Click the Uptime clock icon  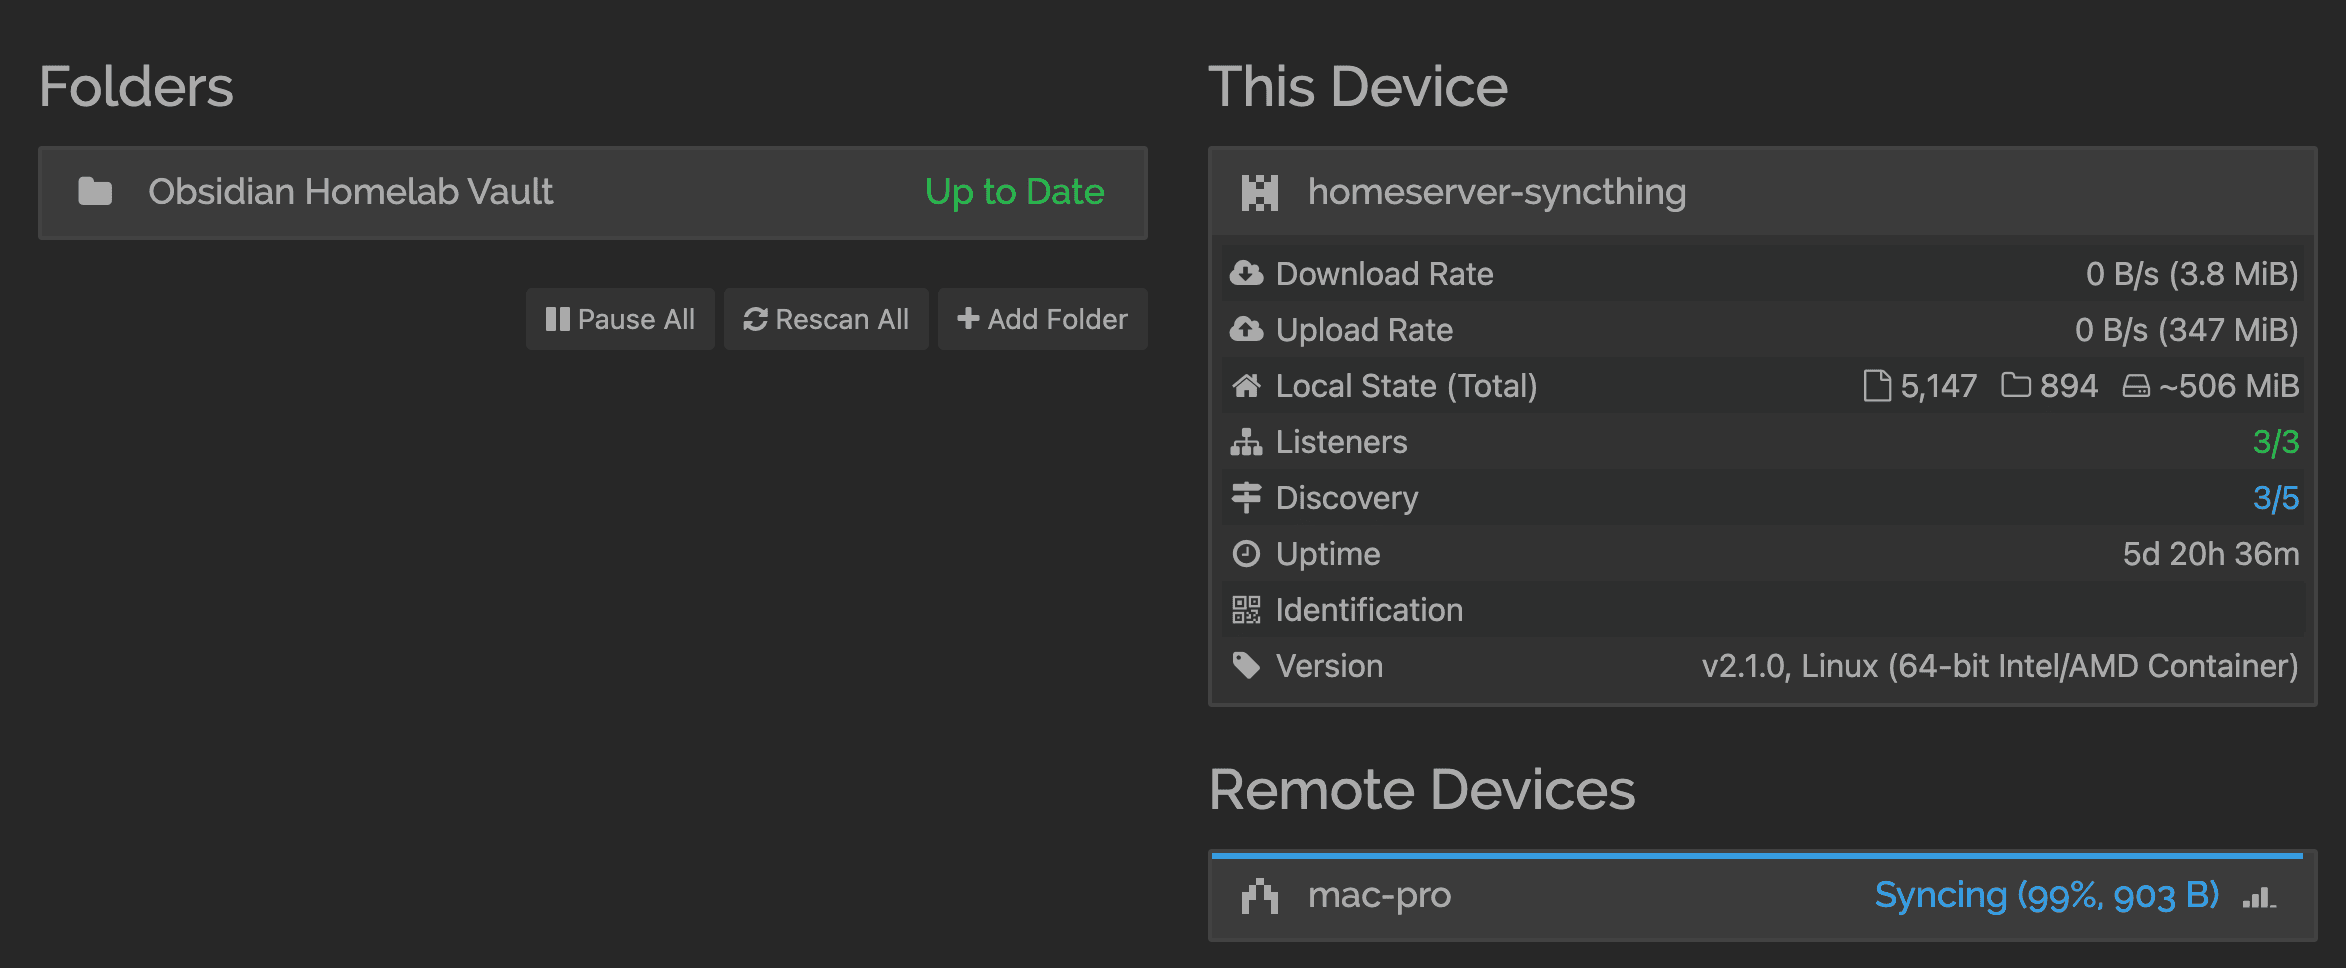[1246, 553]
